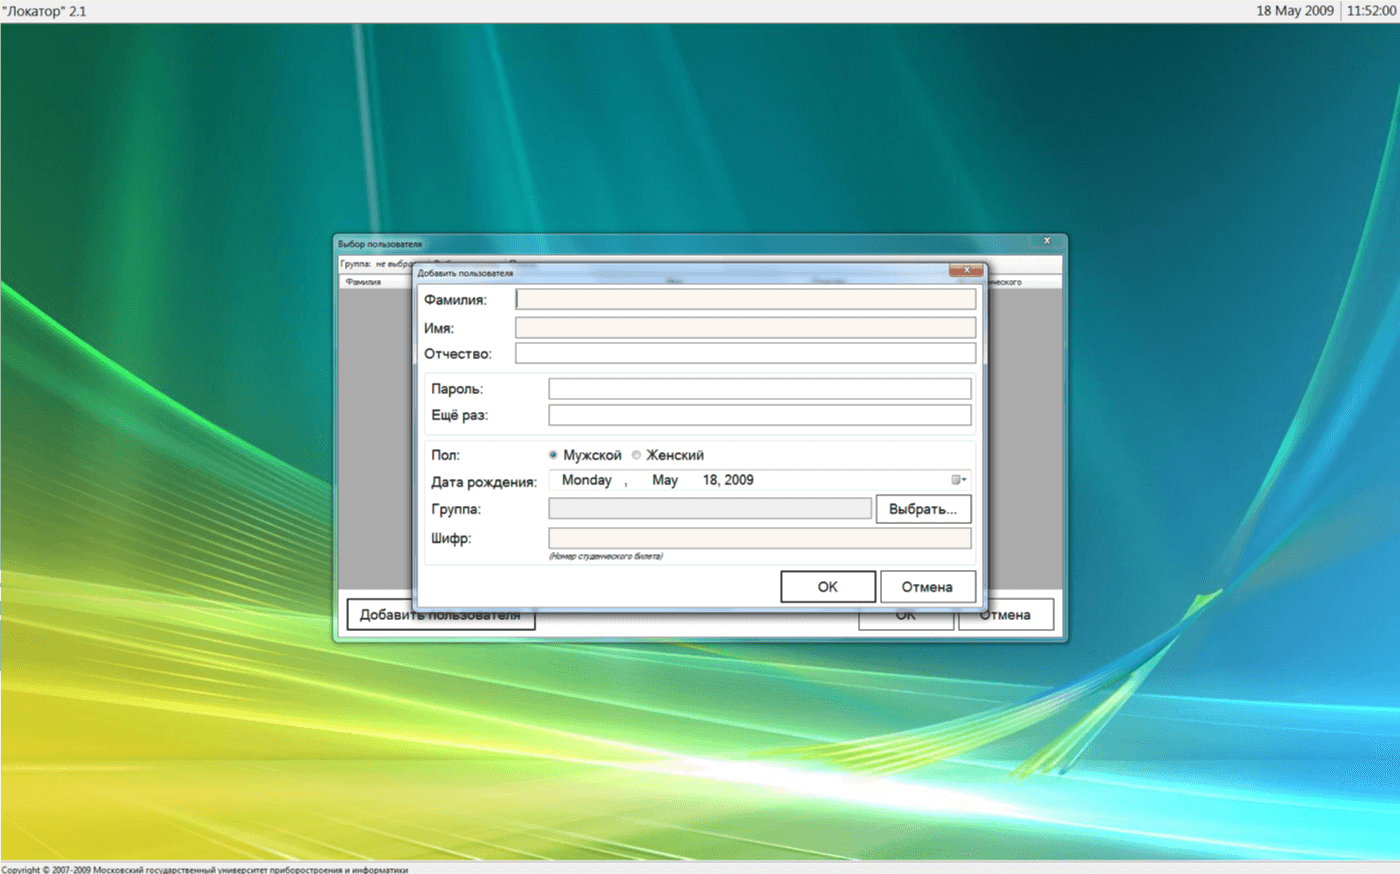This screenshot has width=1400, height=874.
Task: Click the Номер студенческого билета hint text
Action: pyautogui.click(x=605, y=556)
